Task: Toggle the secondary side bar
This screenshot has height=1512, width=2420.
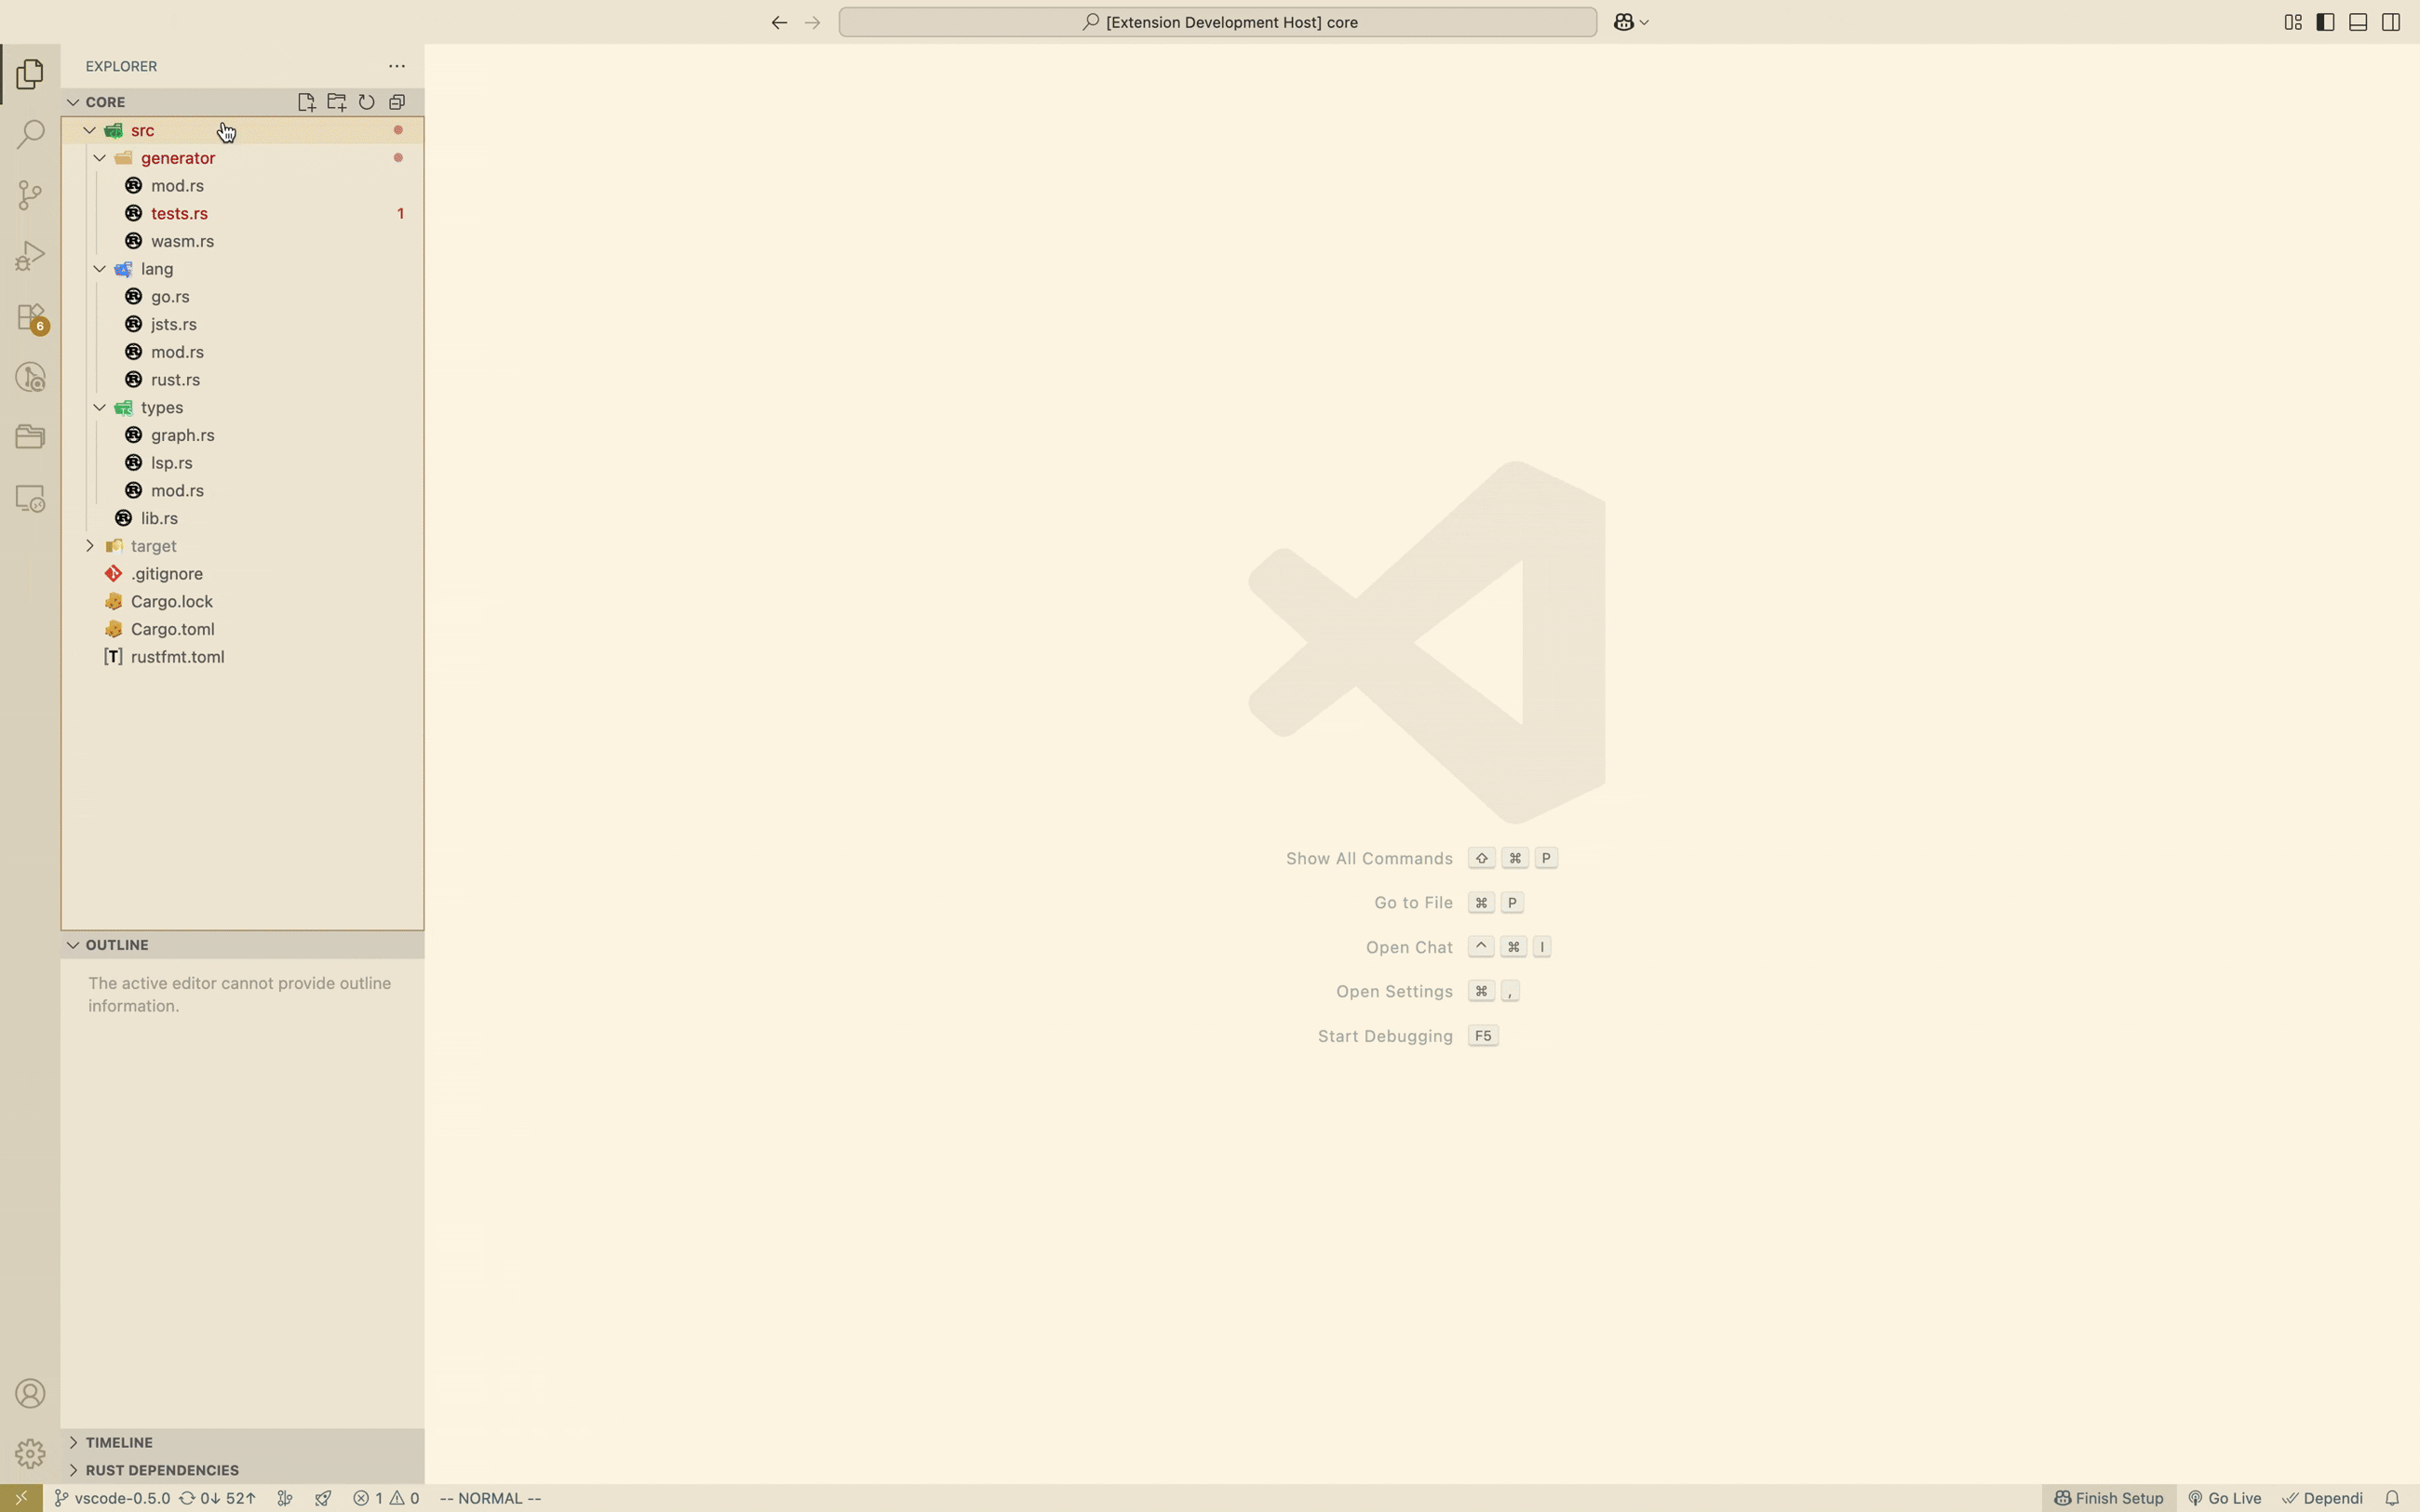Action: (x=2391, y=22)
